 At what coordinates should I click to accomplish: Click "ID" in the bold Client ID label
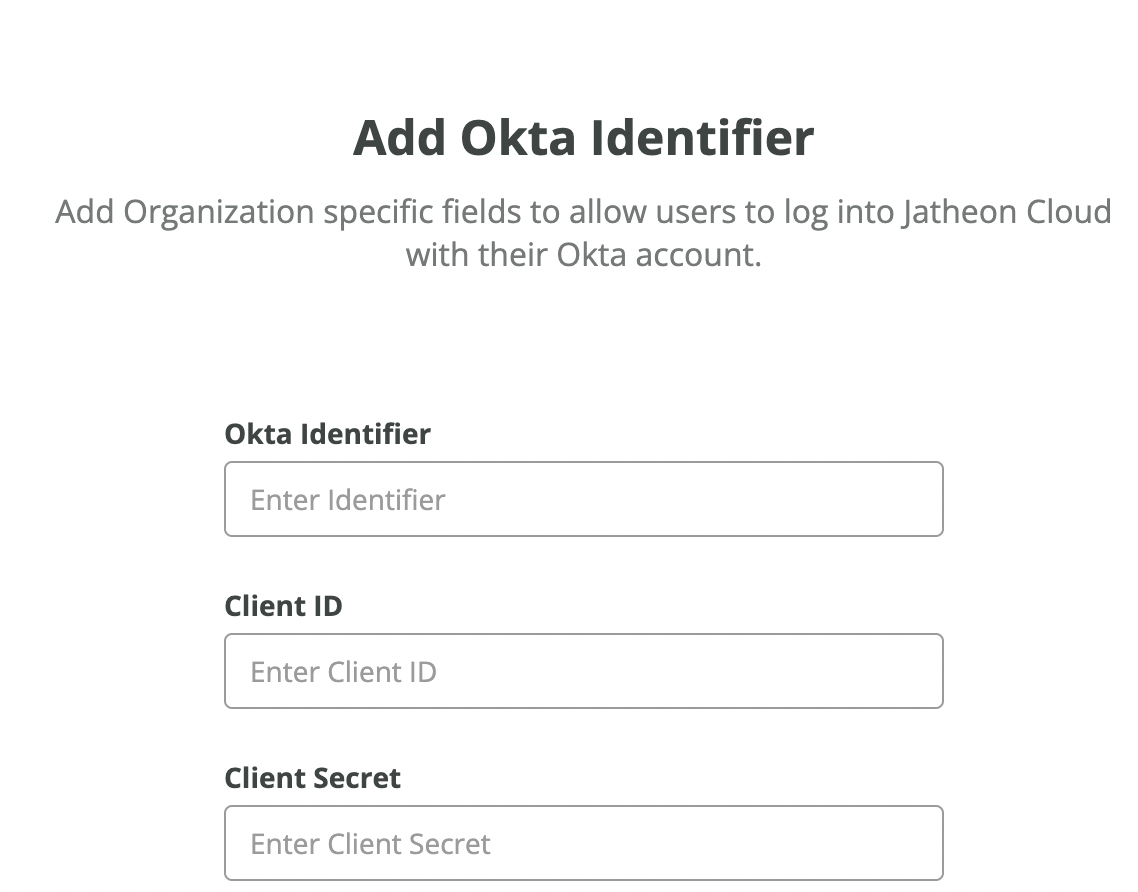(x=327, y=605)
